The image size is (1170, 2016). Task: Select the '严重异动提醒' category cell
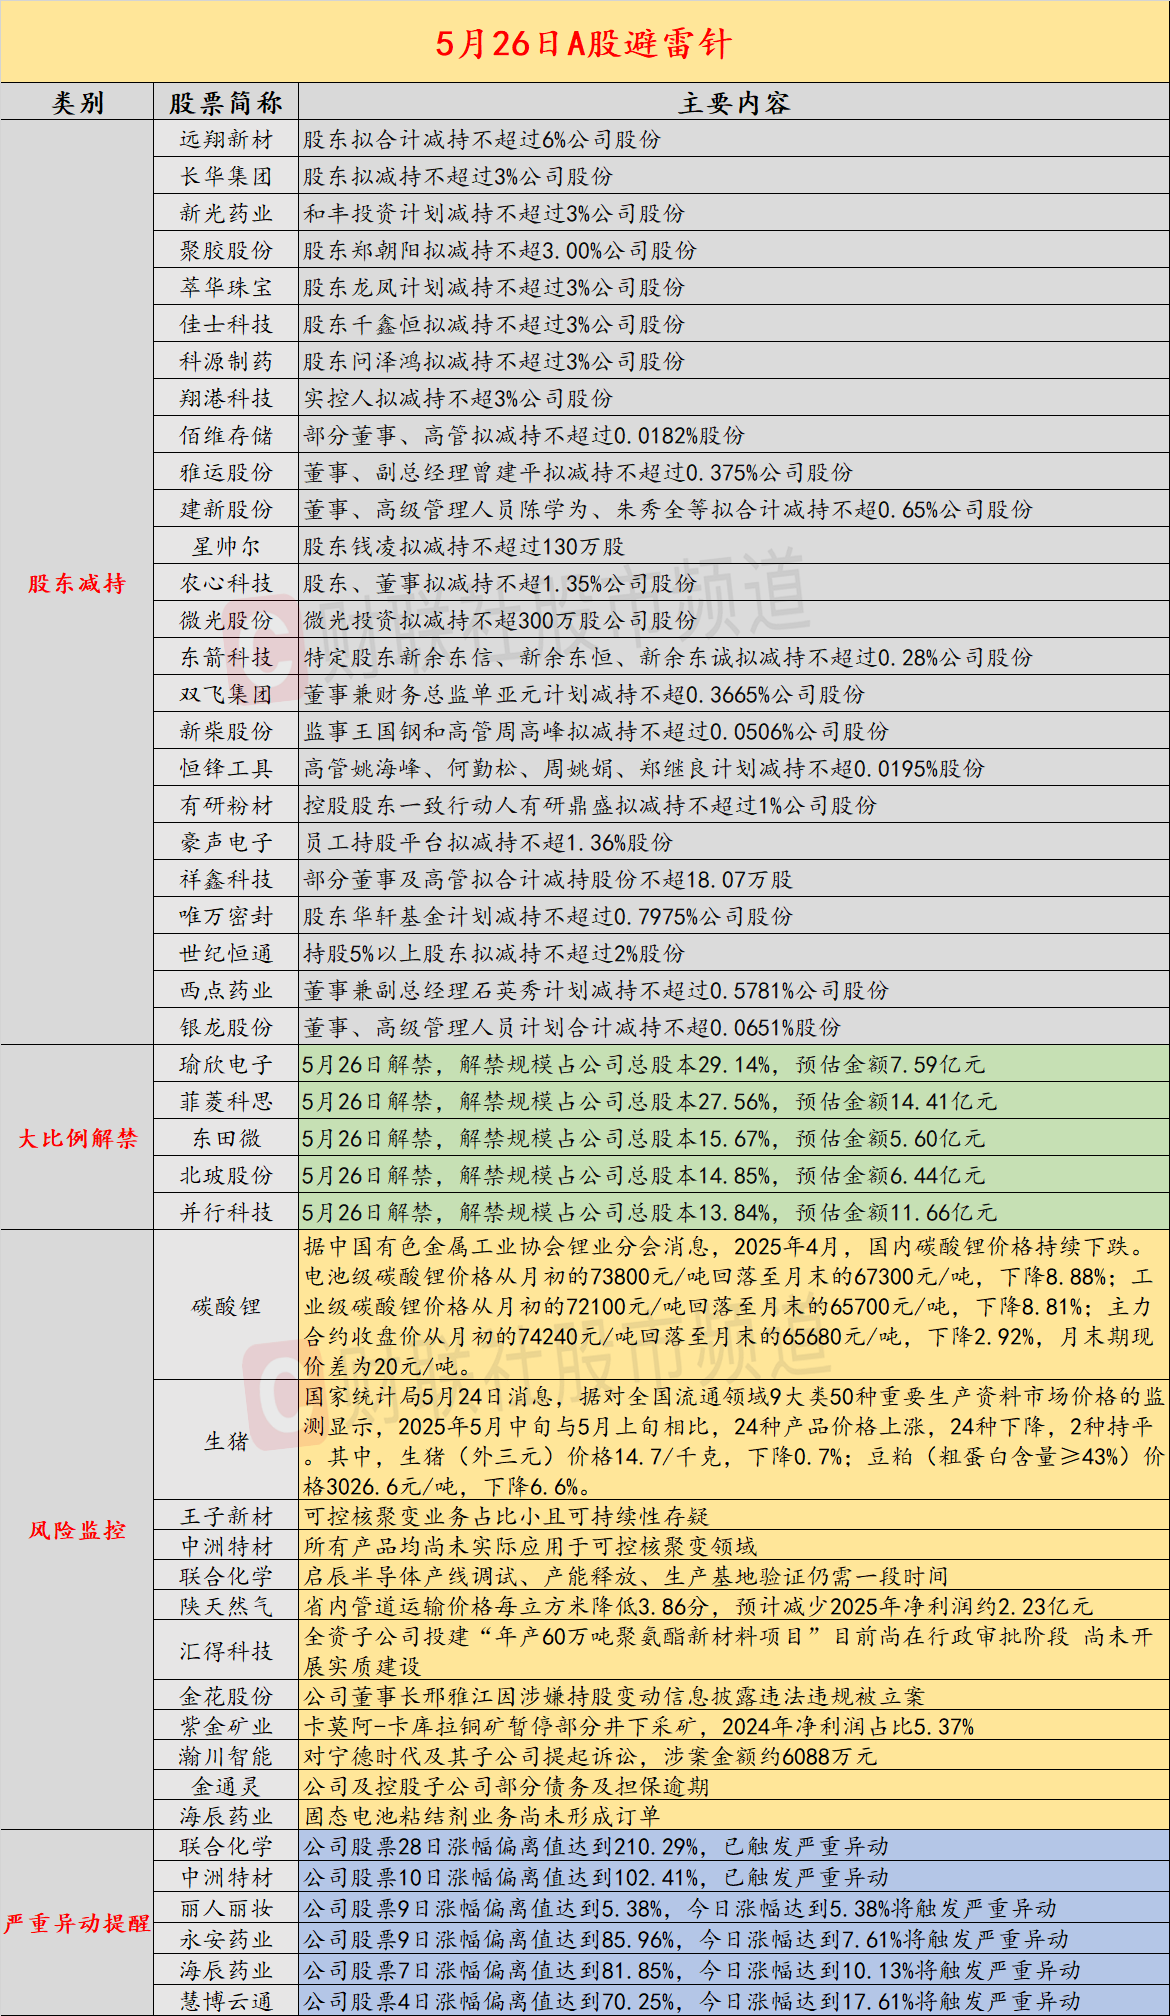pos(77,1923)
